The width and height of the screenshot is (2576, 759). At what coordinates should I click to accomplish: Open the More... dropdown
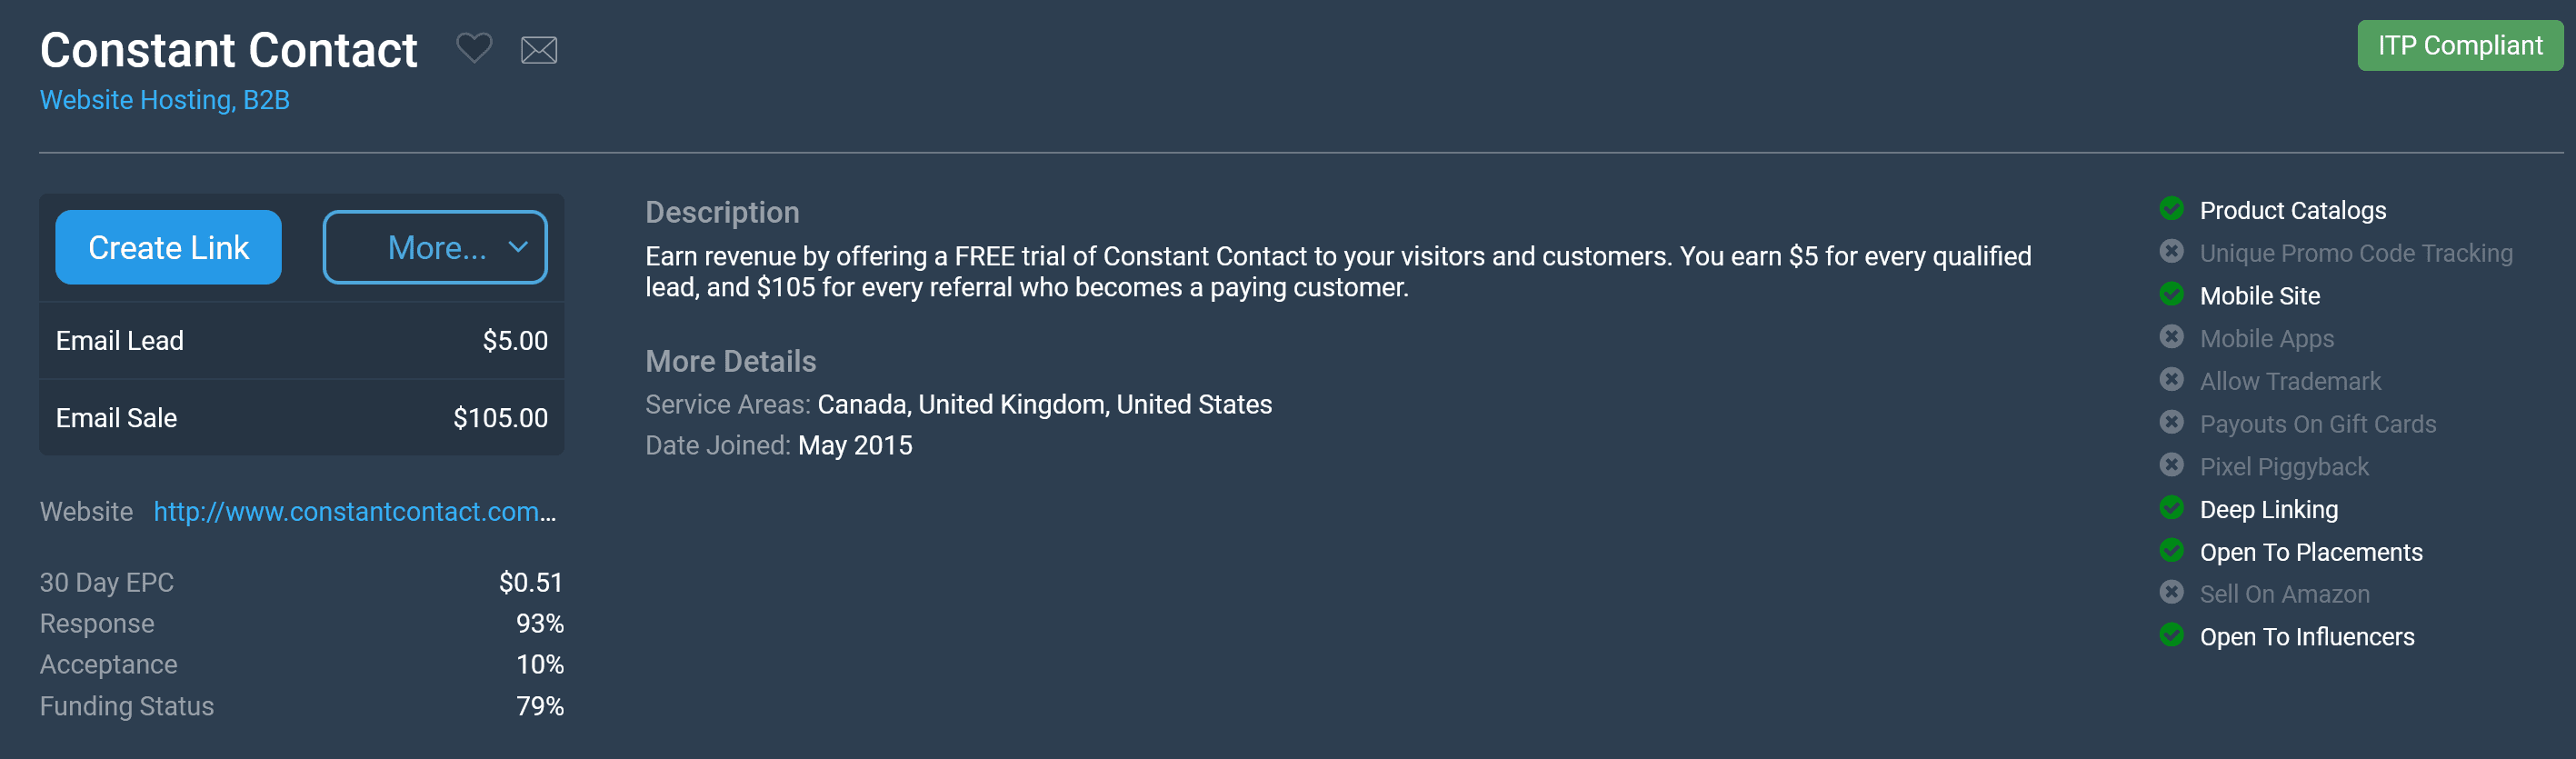pyautogui.click(x=435, y=247)
